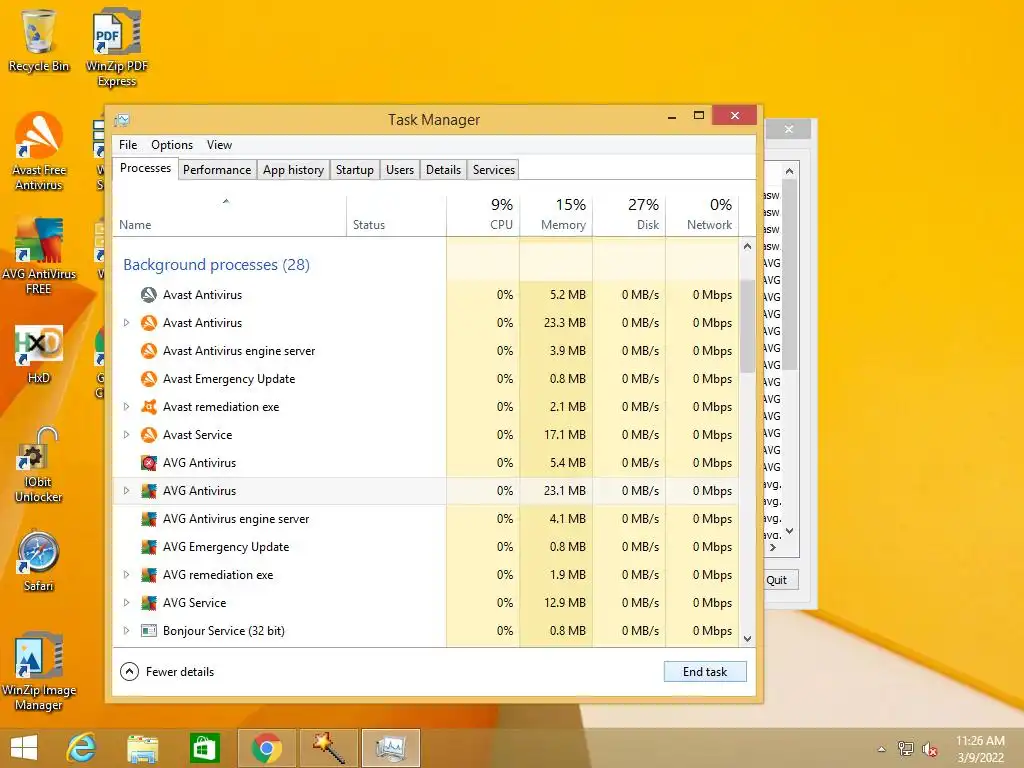The width and height of the screenshot is (1024, 768).
Task: Sort by the Memory column header
Action: (x=556, y=216)
